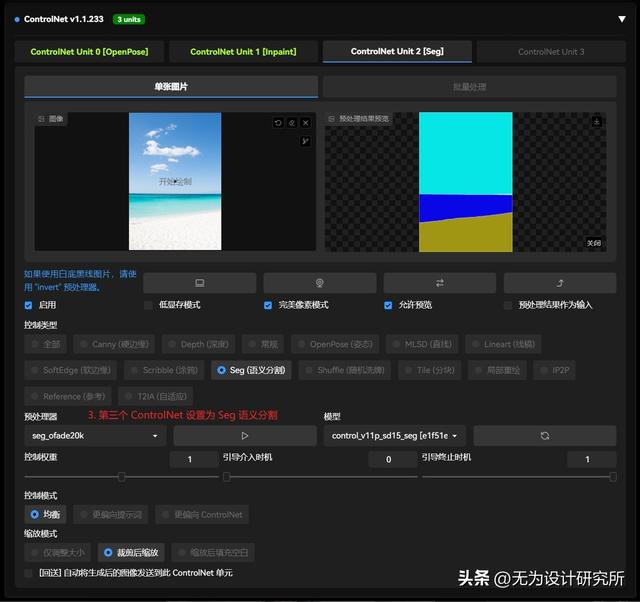Viewport: 640px width, 602px height.
Task: Open the 批量处理 tab
Action: [x=469, y=87]
